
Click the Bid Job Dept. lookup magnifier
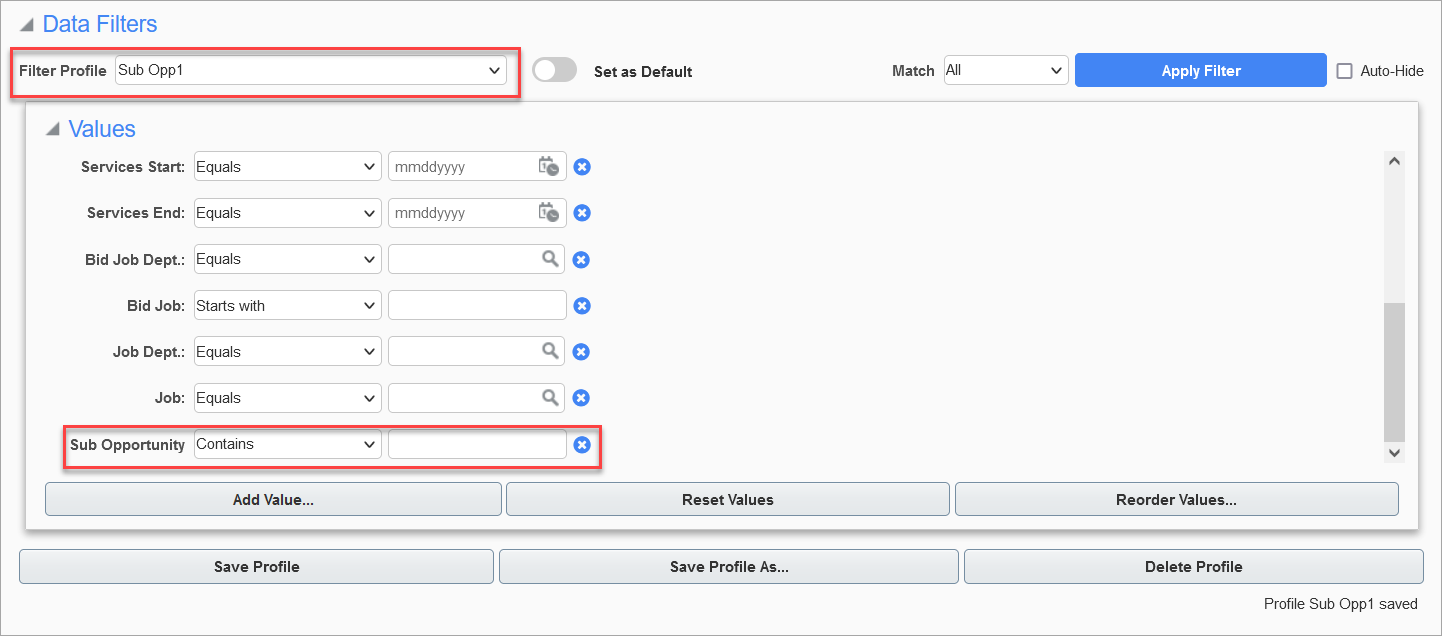click(x=550, y=259)
